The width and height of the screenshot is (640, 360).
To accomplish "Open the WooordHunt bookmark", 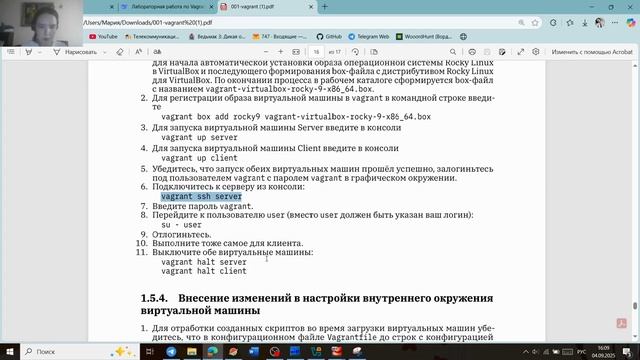I will pyautogui.click(x=424, y=37).
